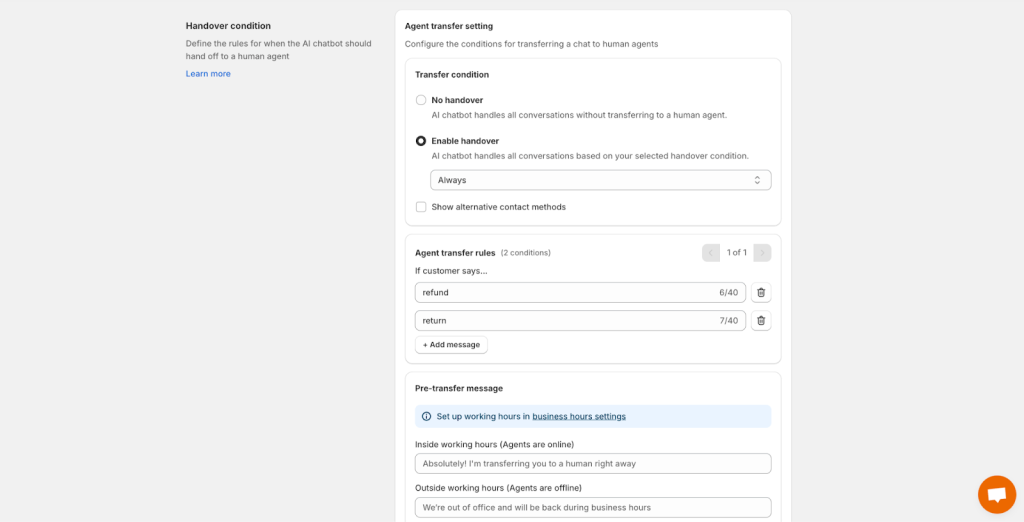Focus the Outside working hours message field
Image resolution: width=1024 pixels, height=522 pixels.
click(593, 507)
